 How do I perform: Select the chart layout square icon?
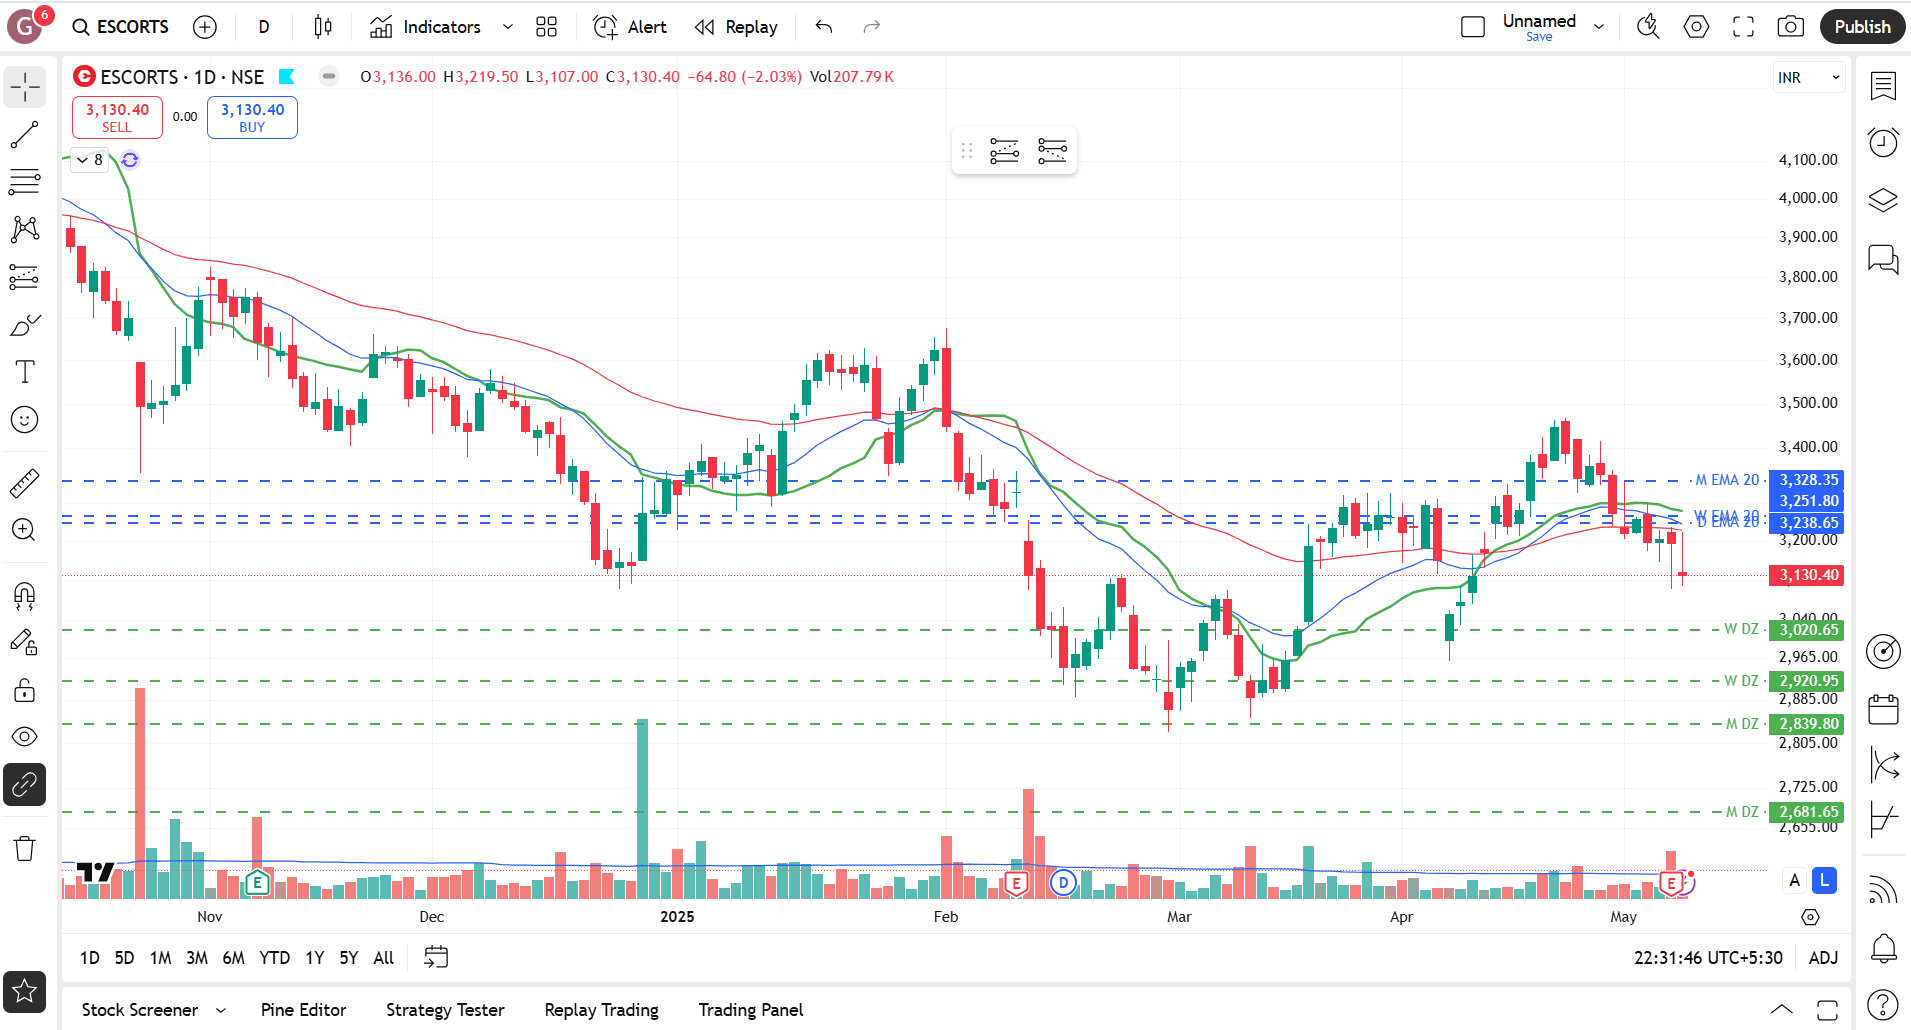point(1473,27)
